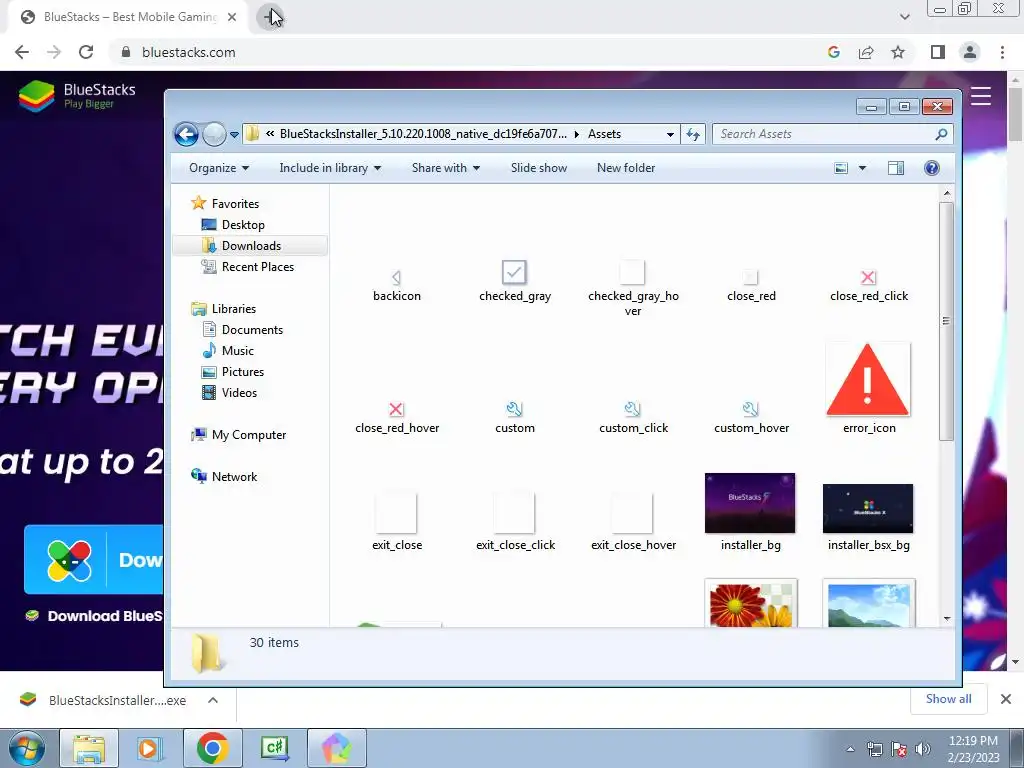Open the Chrome profile menu
Screen dimensions: 1024x768
[970, 52]
